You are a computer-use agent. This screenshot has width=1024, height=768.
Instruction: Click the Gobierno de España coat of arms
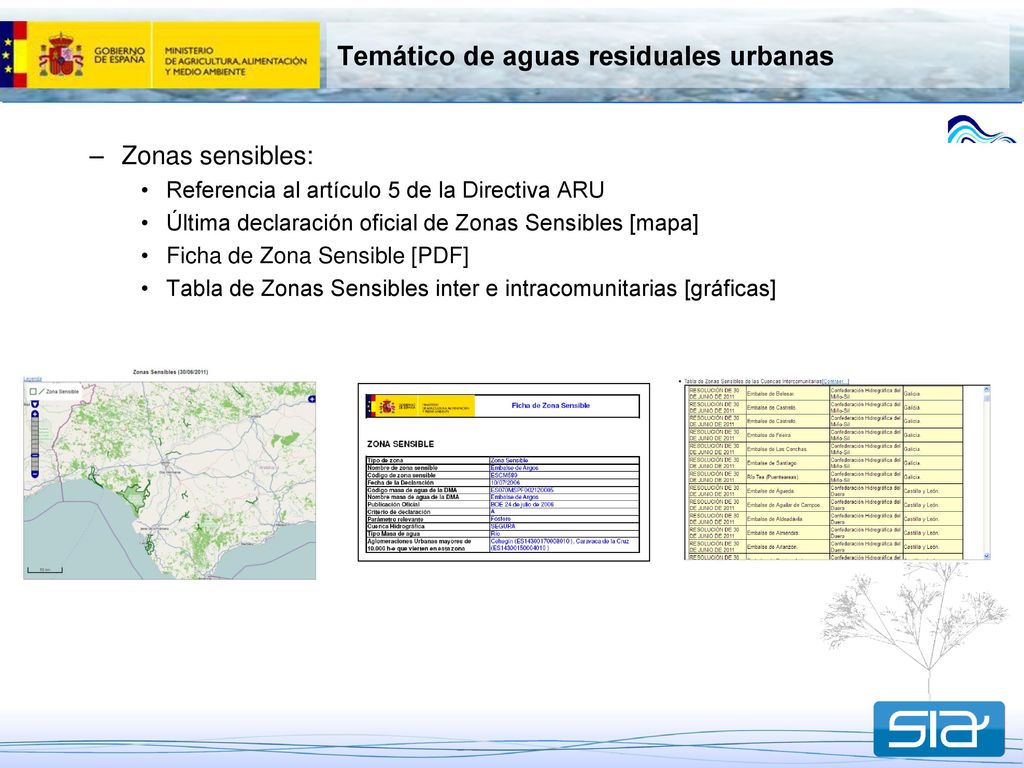pyautogui.click(x=61, y=55)
